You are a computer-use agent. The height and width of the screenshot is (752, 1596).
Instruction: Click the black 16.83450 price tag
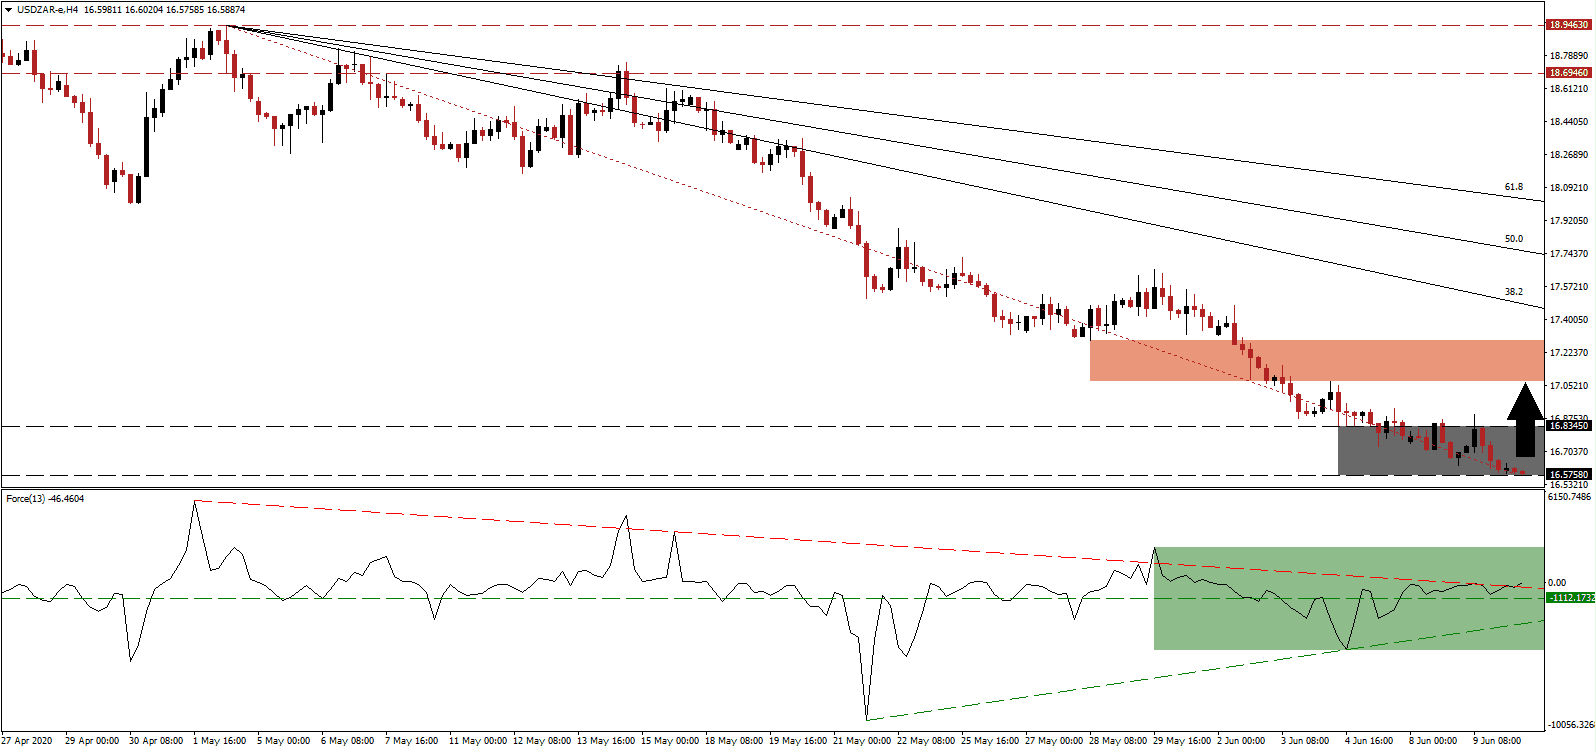click(x=1568, y=426)
